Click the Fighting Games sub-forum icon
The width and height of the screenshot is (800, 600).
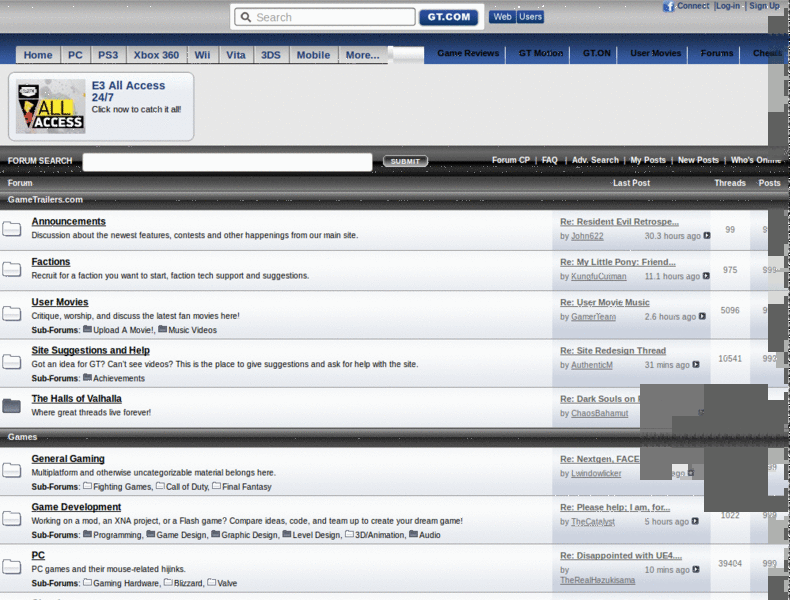(87, 486)
